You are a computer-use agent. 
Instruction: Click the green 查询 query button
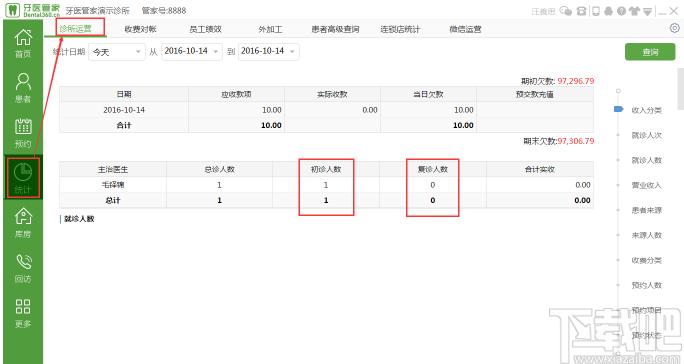tap(650, 52)
